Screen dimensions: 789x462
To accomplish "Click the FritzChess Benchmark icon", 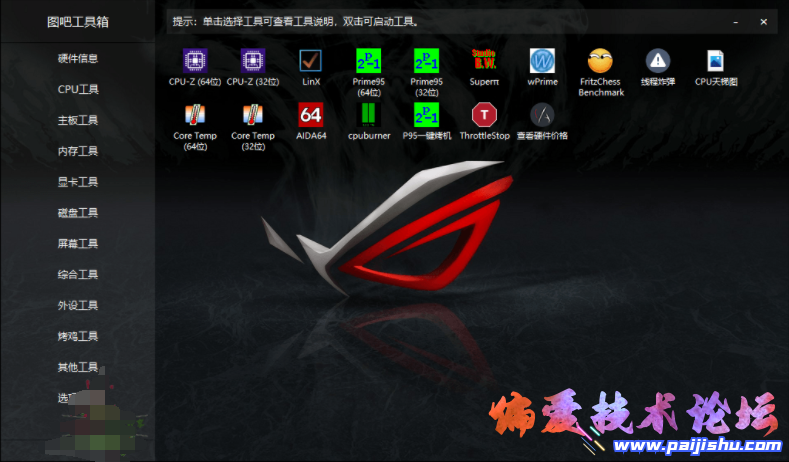I will 600,61.
